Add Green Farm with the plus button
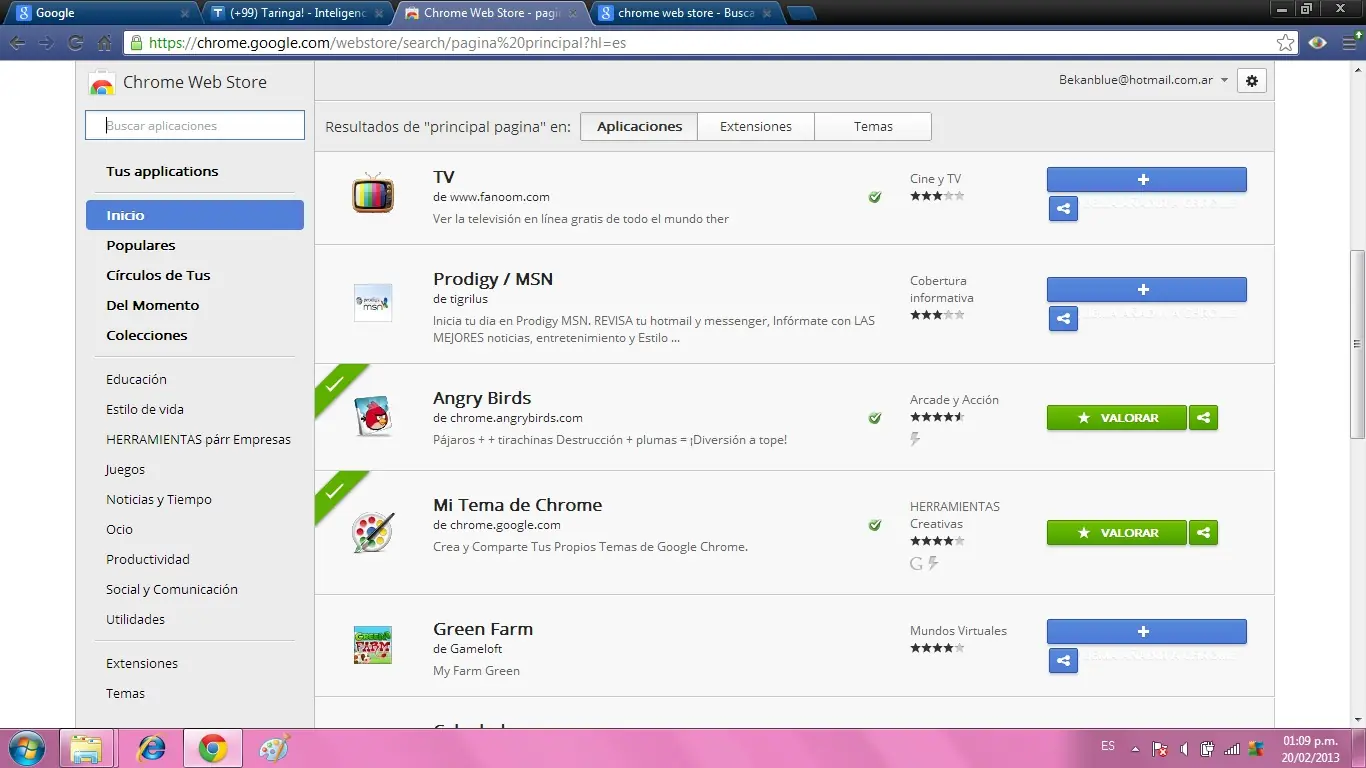 [x=1146, y=632]
